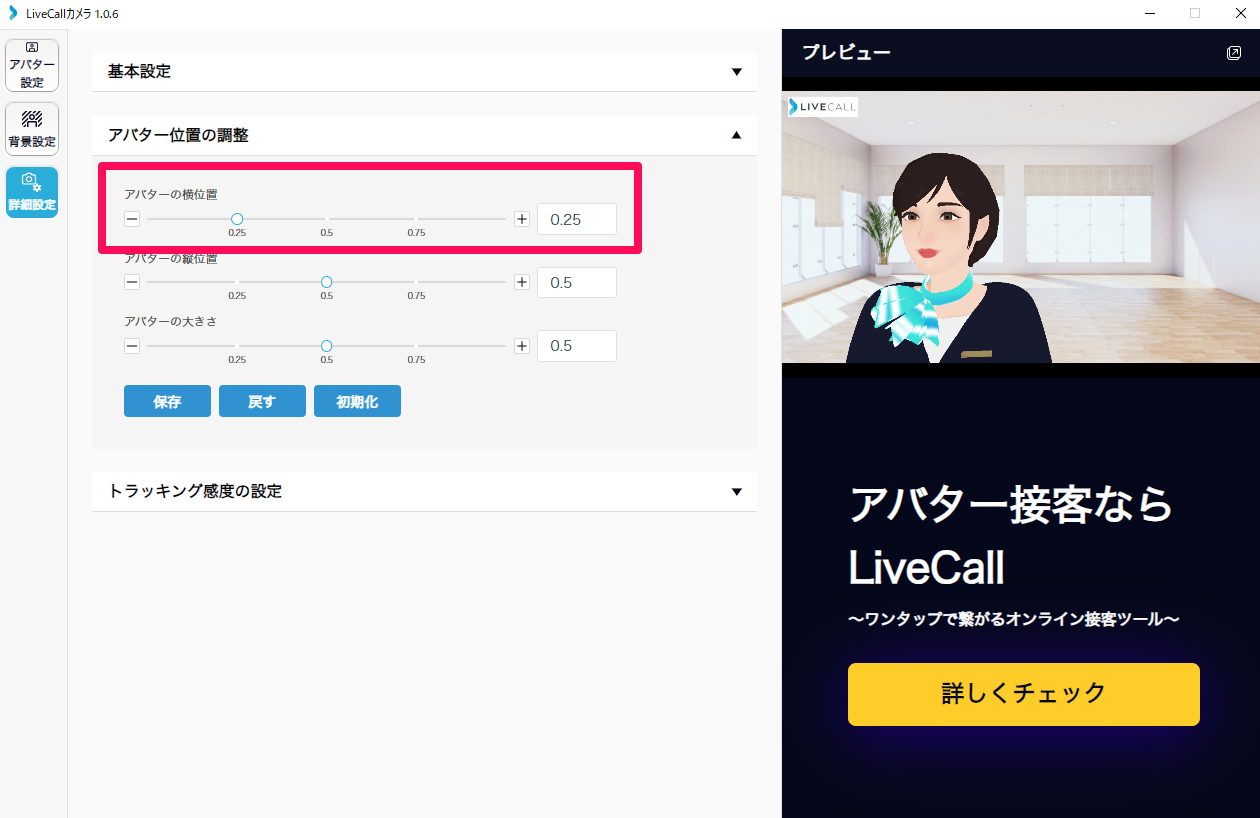
Task: Open the アバター設定 sidebar tab
Action: [x=32, y=66]
